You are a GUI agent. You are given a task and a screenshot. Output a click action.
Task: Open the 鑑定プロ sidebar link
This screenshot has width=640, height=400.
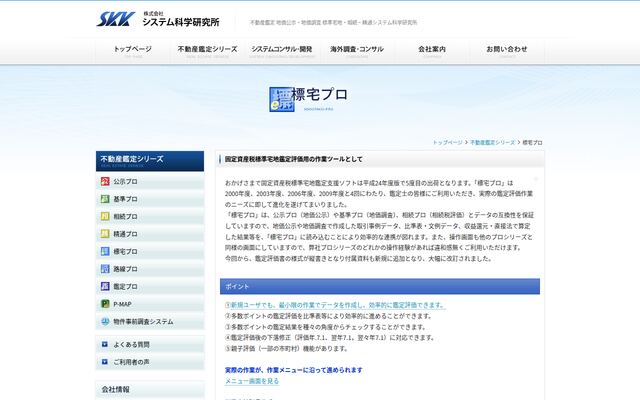pos(150,287)
